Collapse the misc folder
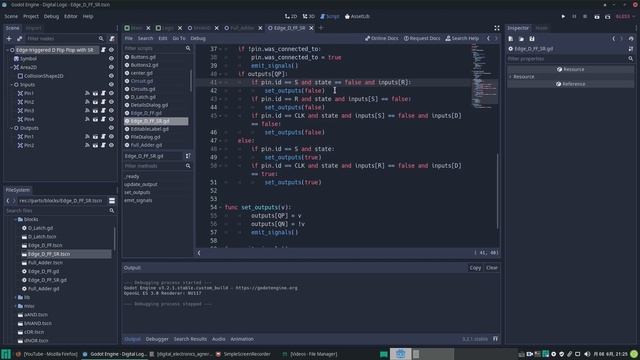 coord(16,306)
